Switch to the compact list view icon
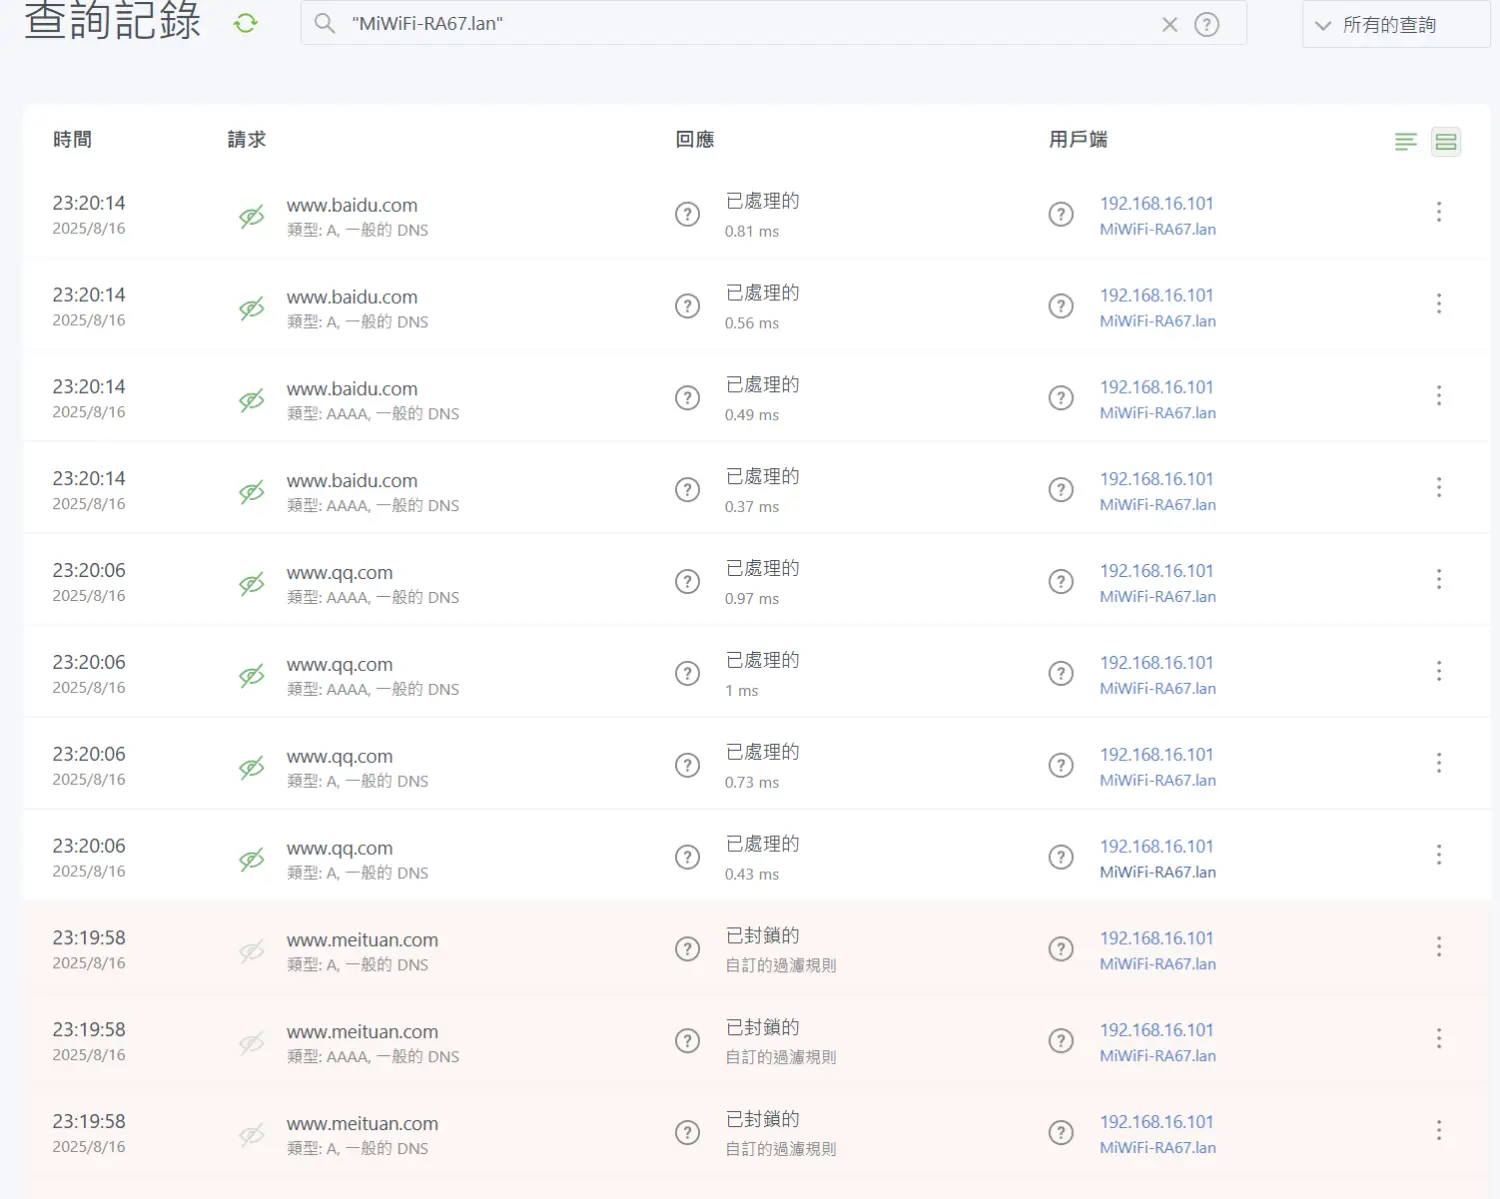The width and height of the screenshot is (1500, 1199). tap(1406, 142)
